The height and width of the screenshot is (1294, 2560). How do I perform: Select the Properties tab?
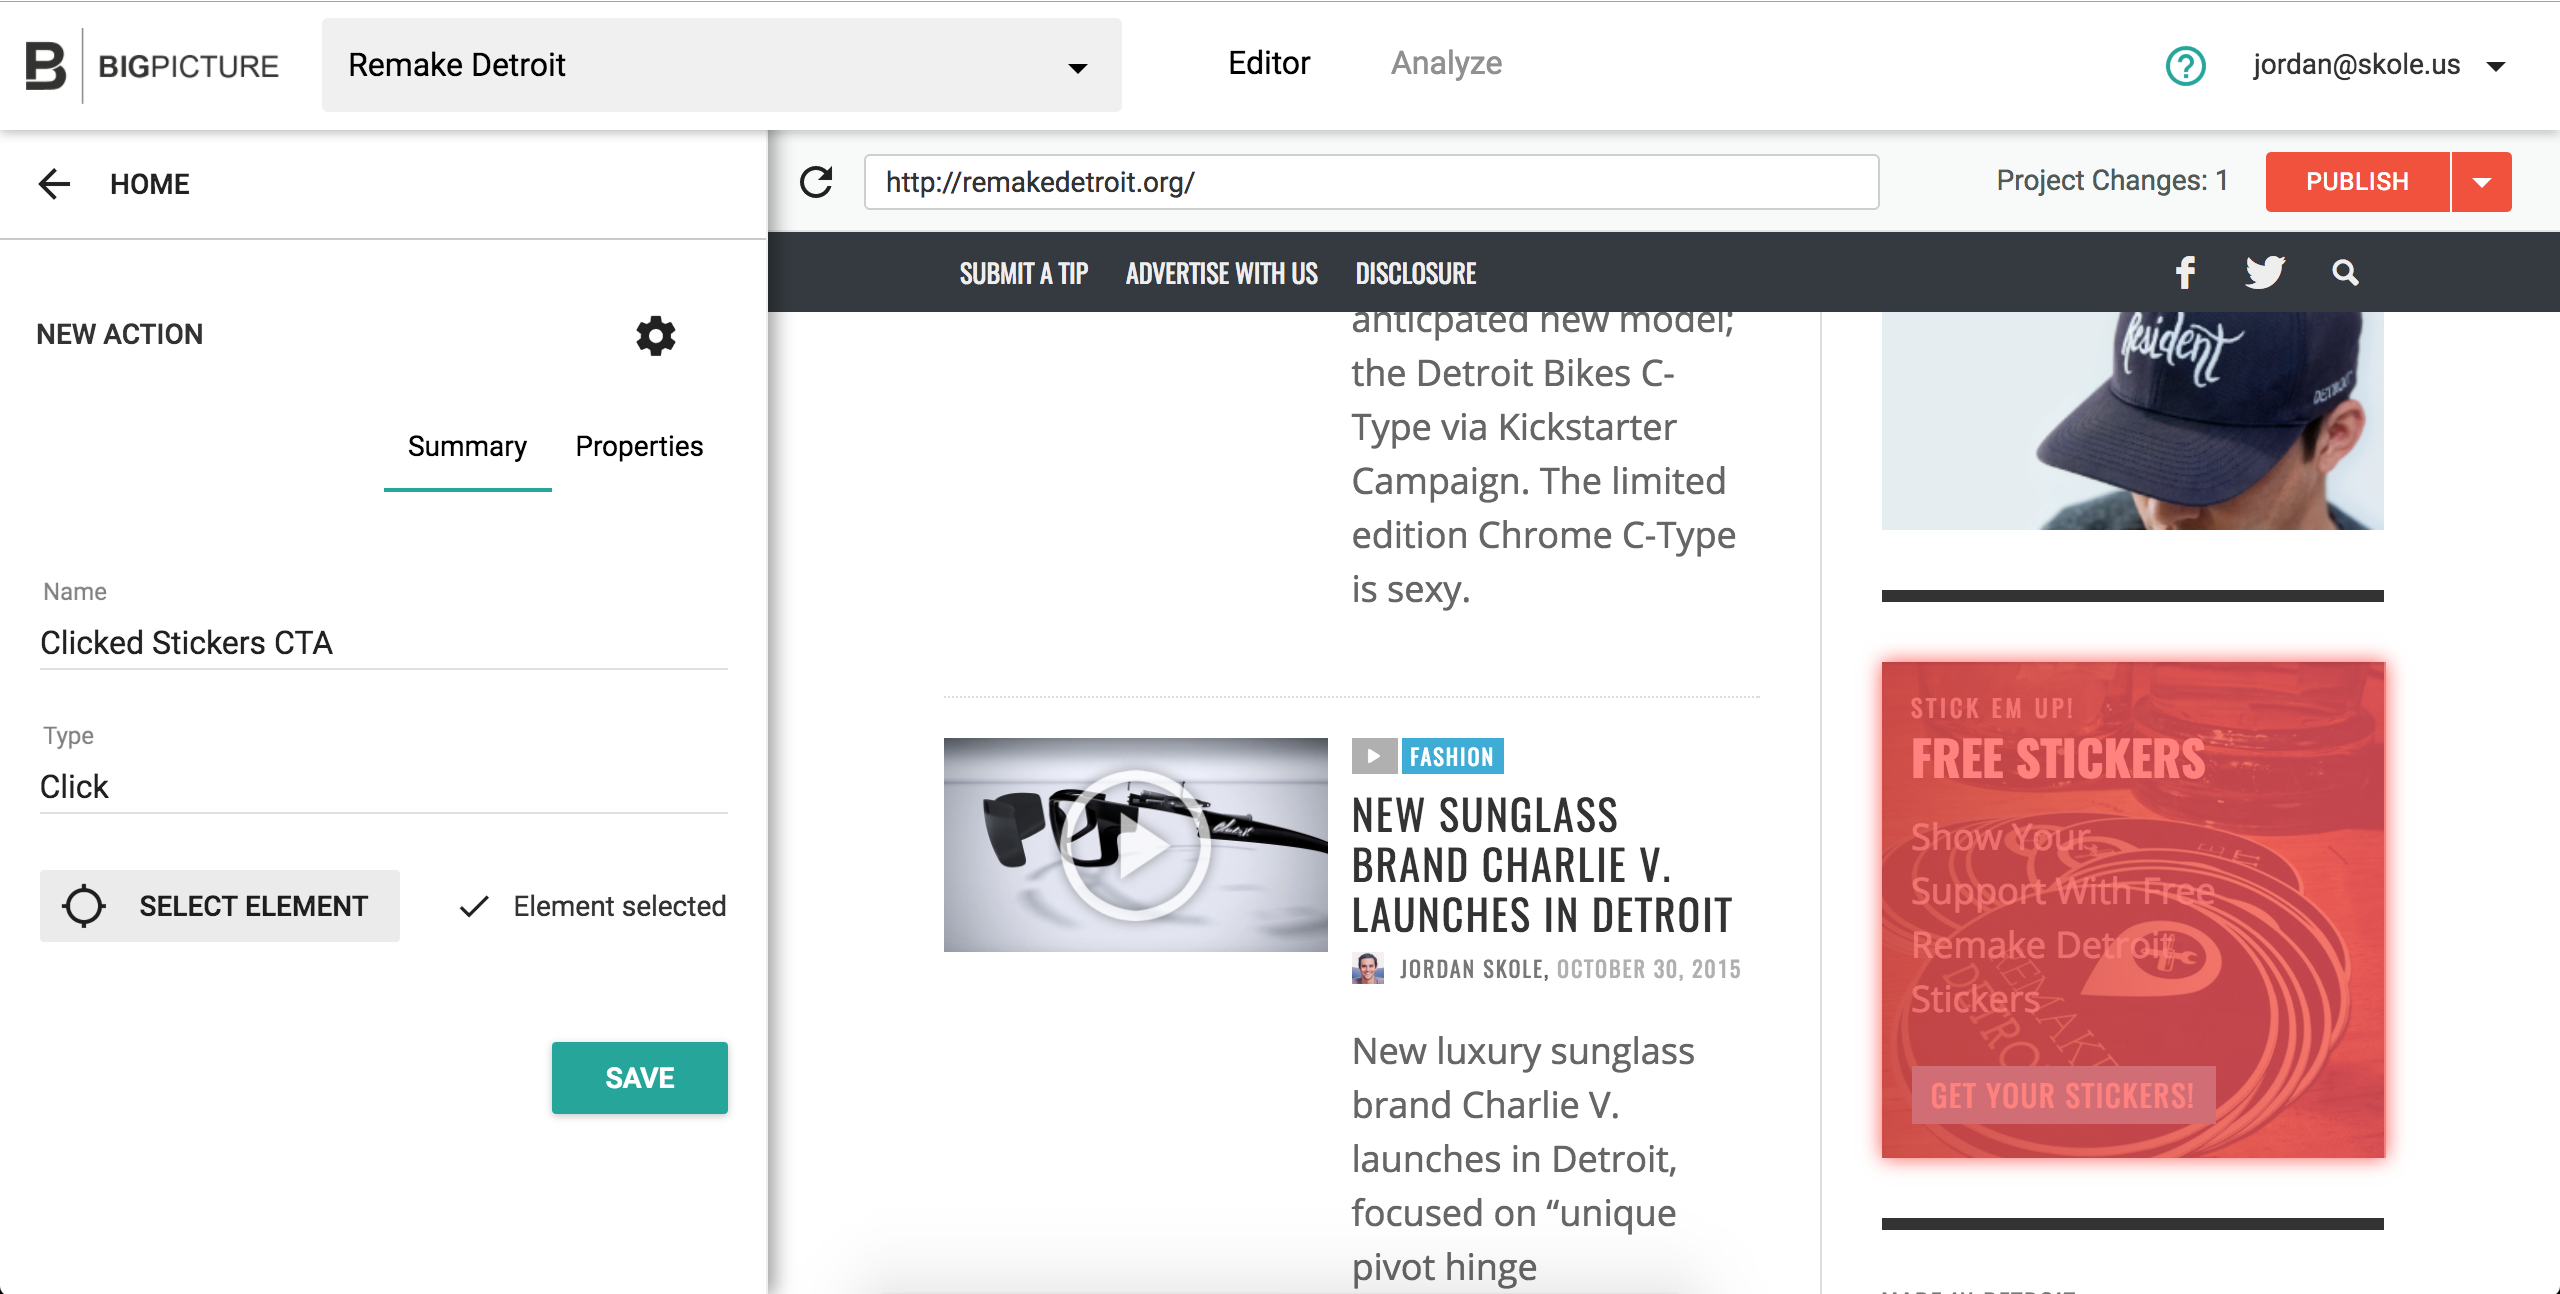click(639, 446)
